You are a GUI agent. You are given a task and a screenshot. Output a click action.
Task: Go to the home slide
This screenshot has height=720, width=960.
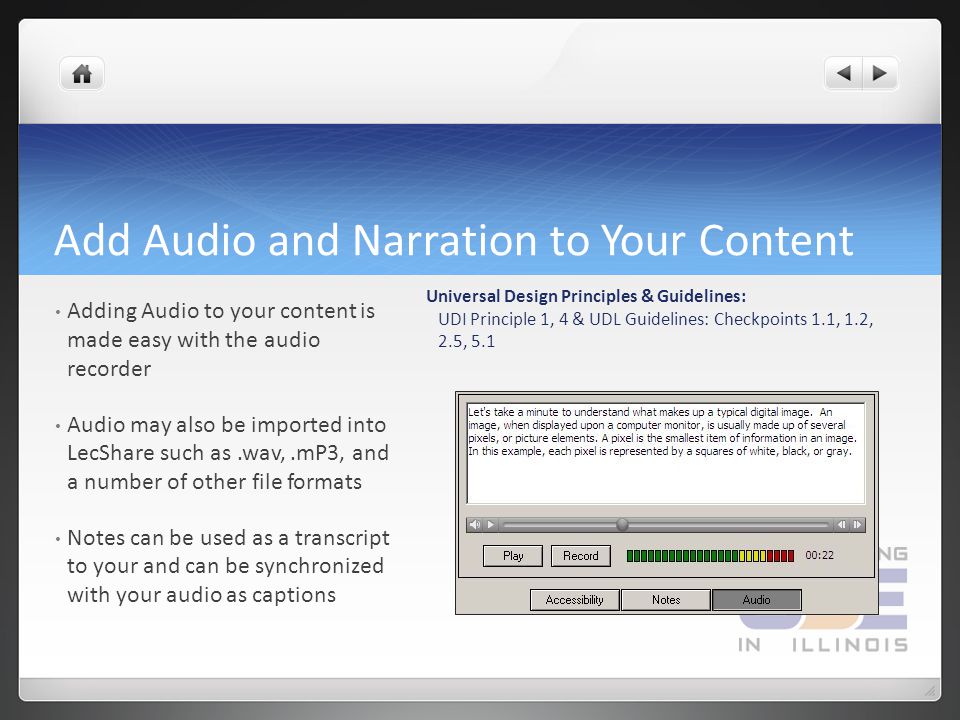click(82, 74)
